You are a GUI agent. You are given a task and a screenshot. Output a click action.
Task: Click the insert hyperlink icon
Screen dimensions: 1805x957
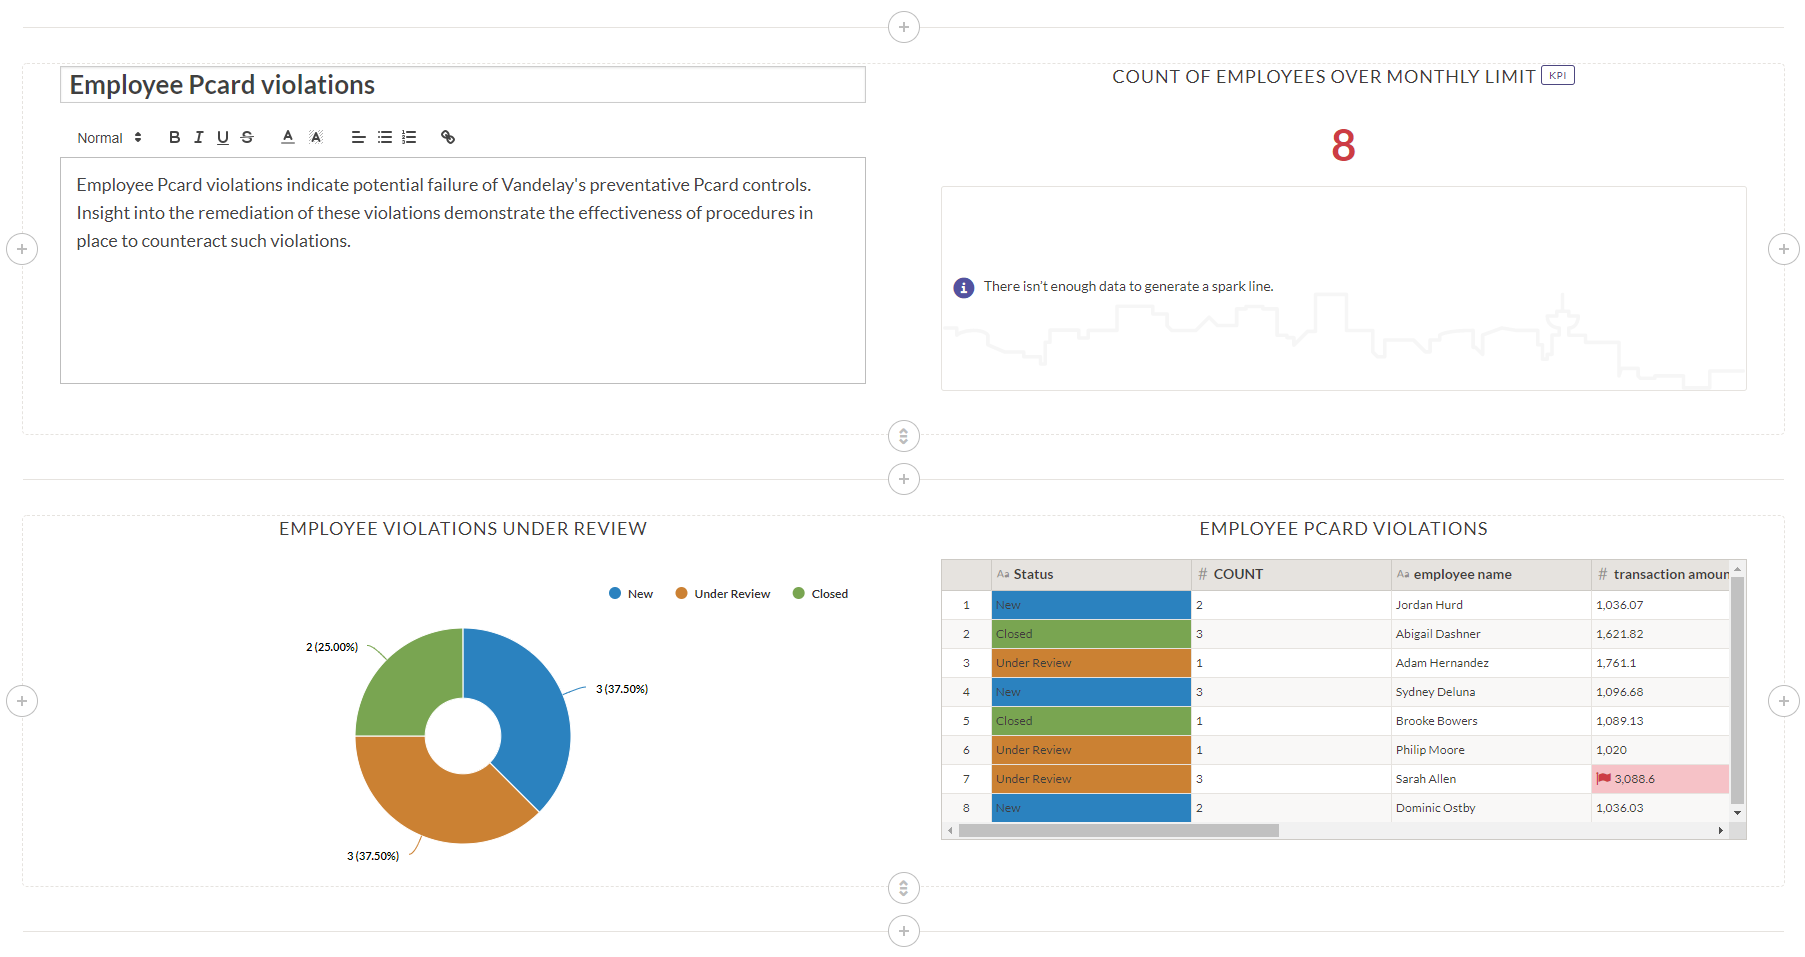click(448, 137)
